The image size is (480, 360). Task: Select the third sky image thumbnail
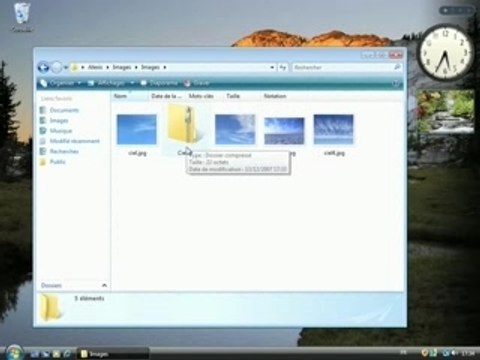click(235, 130)
